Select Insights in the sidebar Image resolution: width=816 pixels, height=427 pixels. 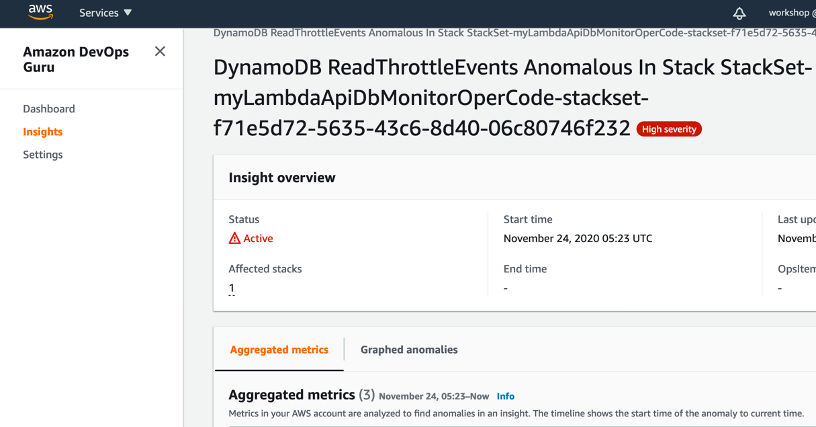[43, 132]
